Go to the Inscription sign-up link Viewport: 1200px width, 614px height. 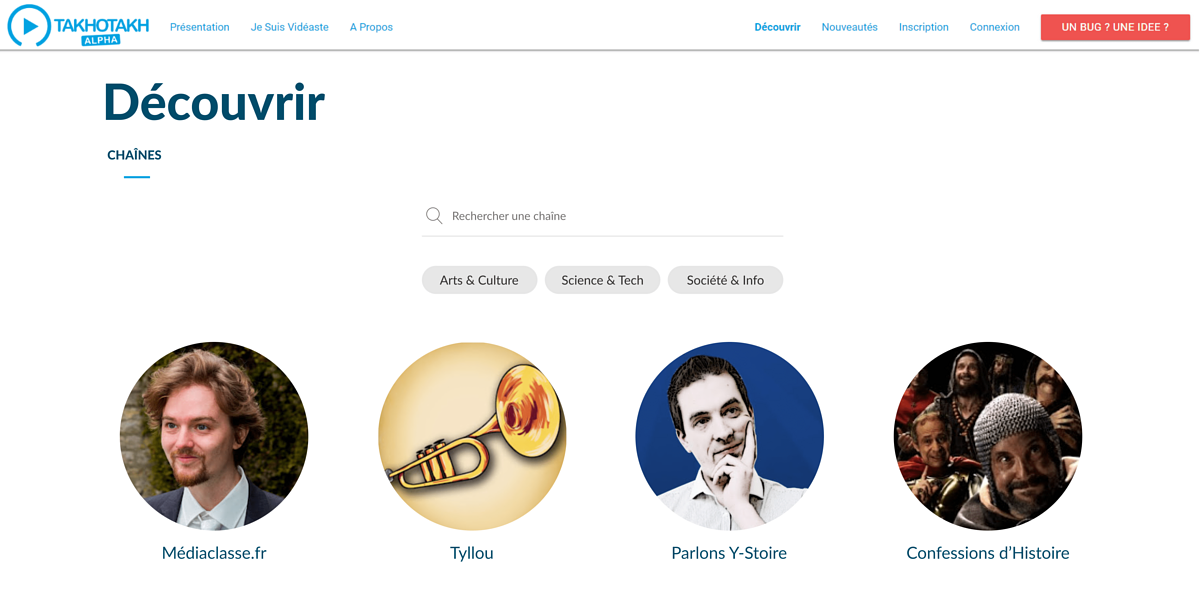pos(923,27)
